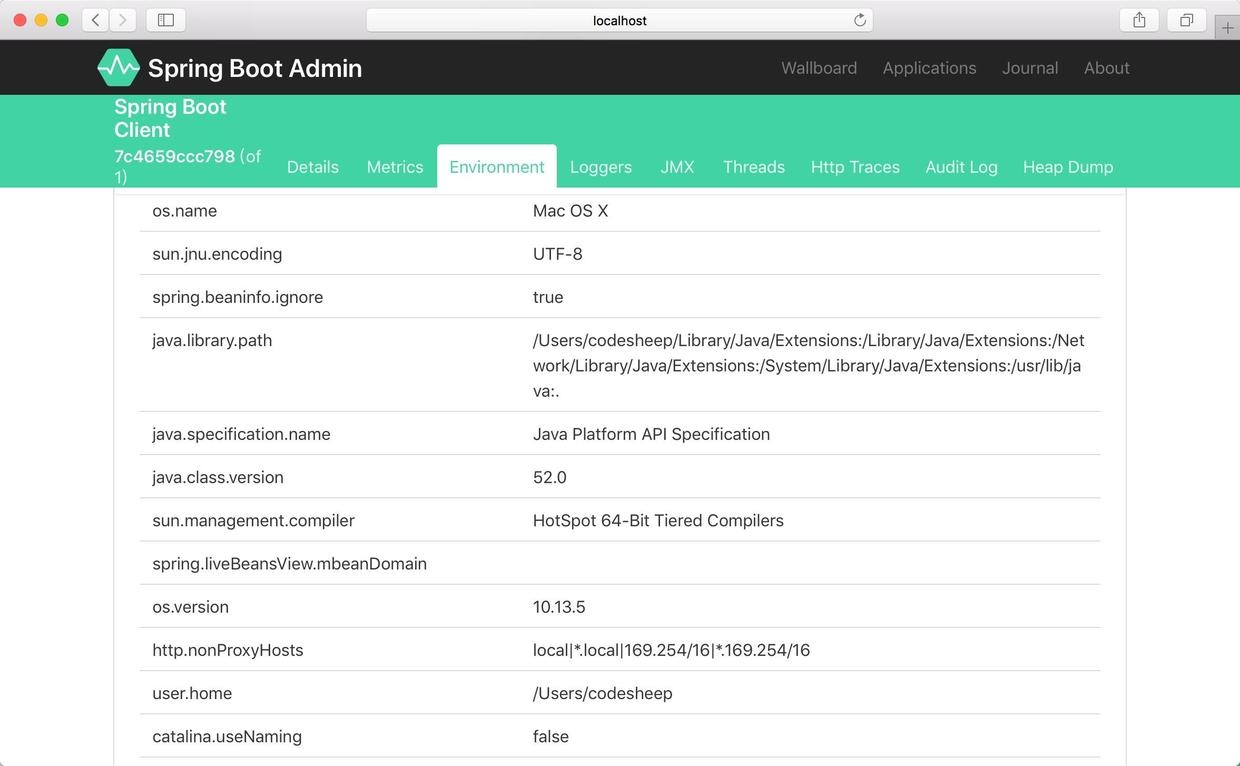Show all tabs overview button
The height and width of the screenshot is (766, 1240).
(x=1186, y=20)
